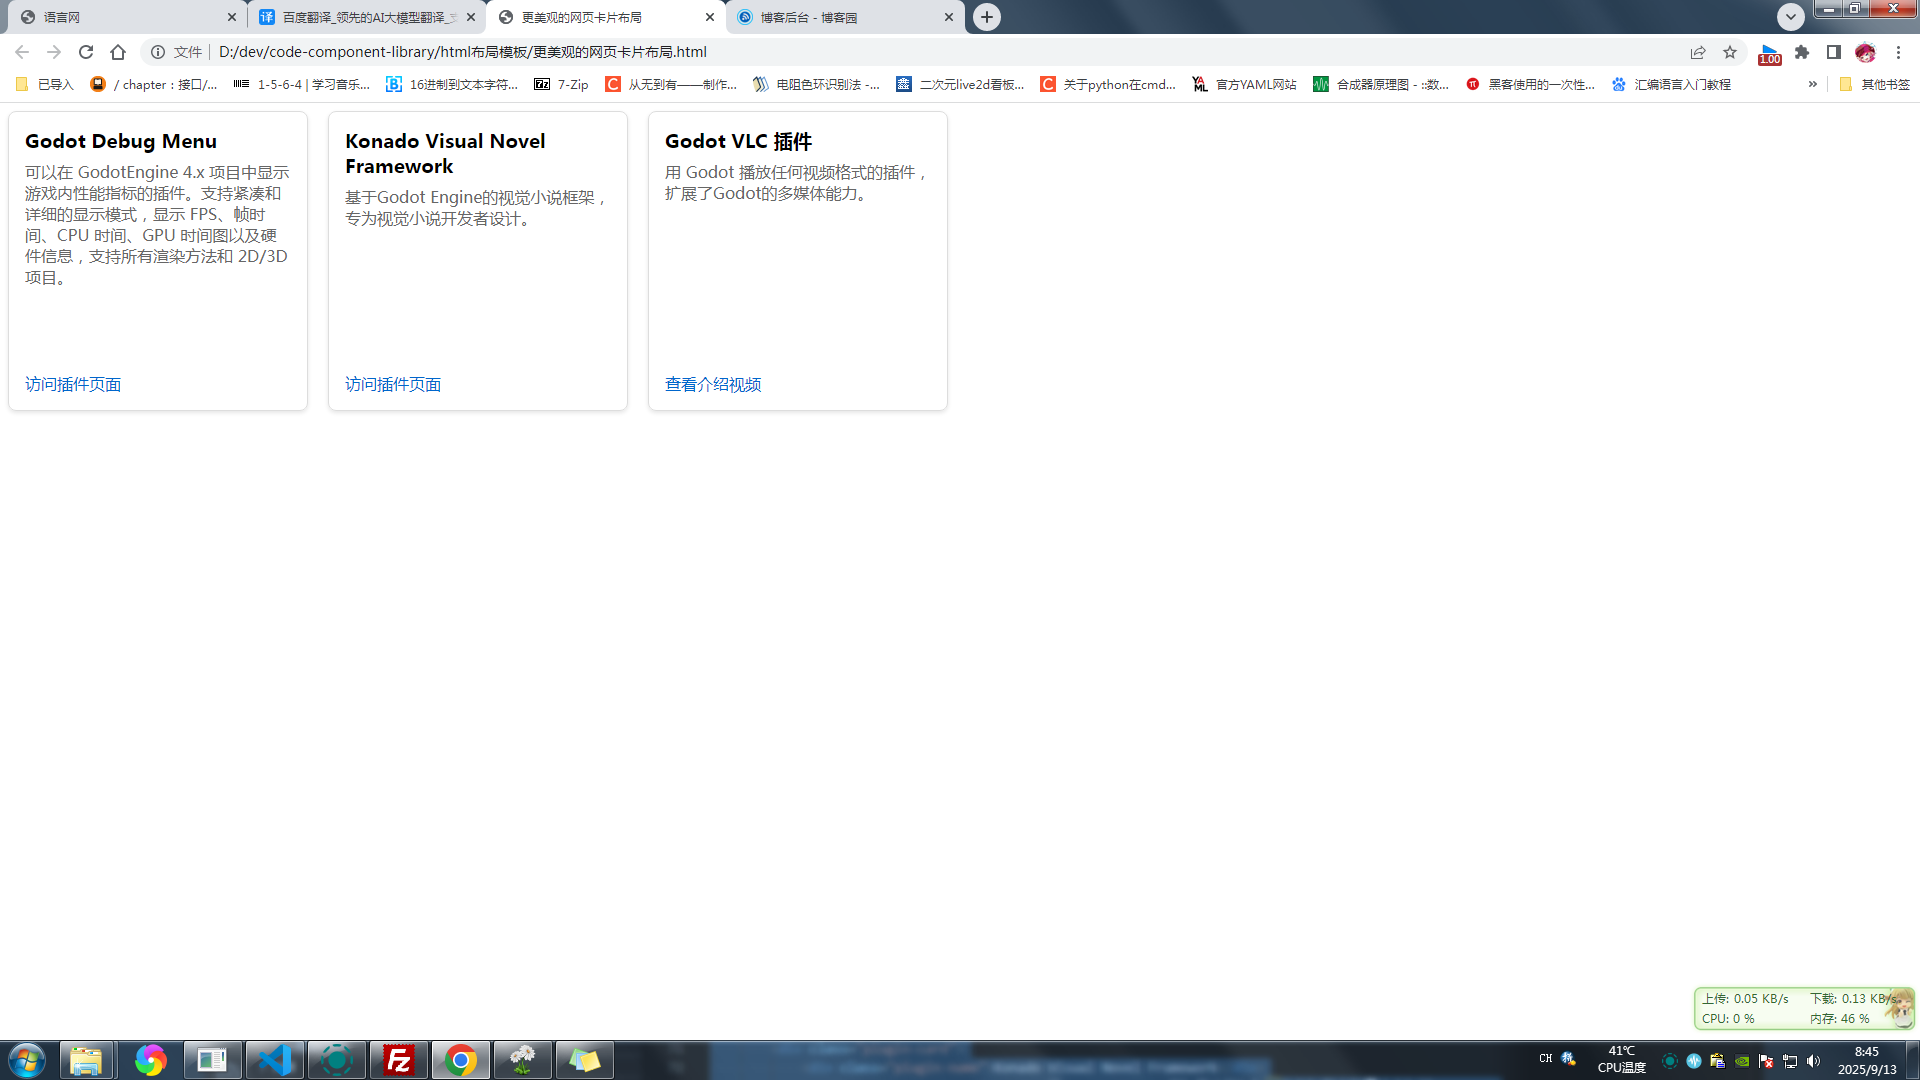This screenshot has width=1920, height=1080.
Task: Open a new tab with plus button
Action: [987, 17]
